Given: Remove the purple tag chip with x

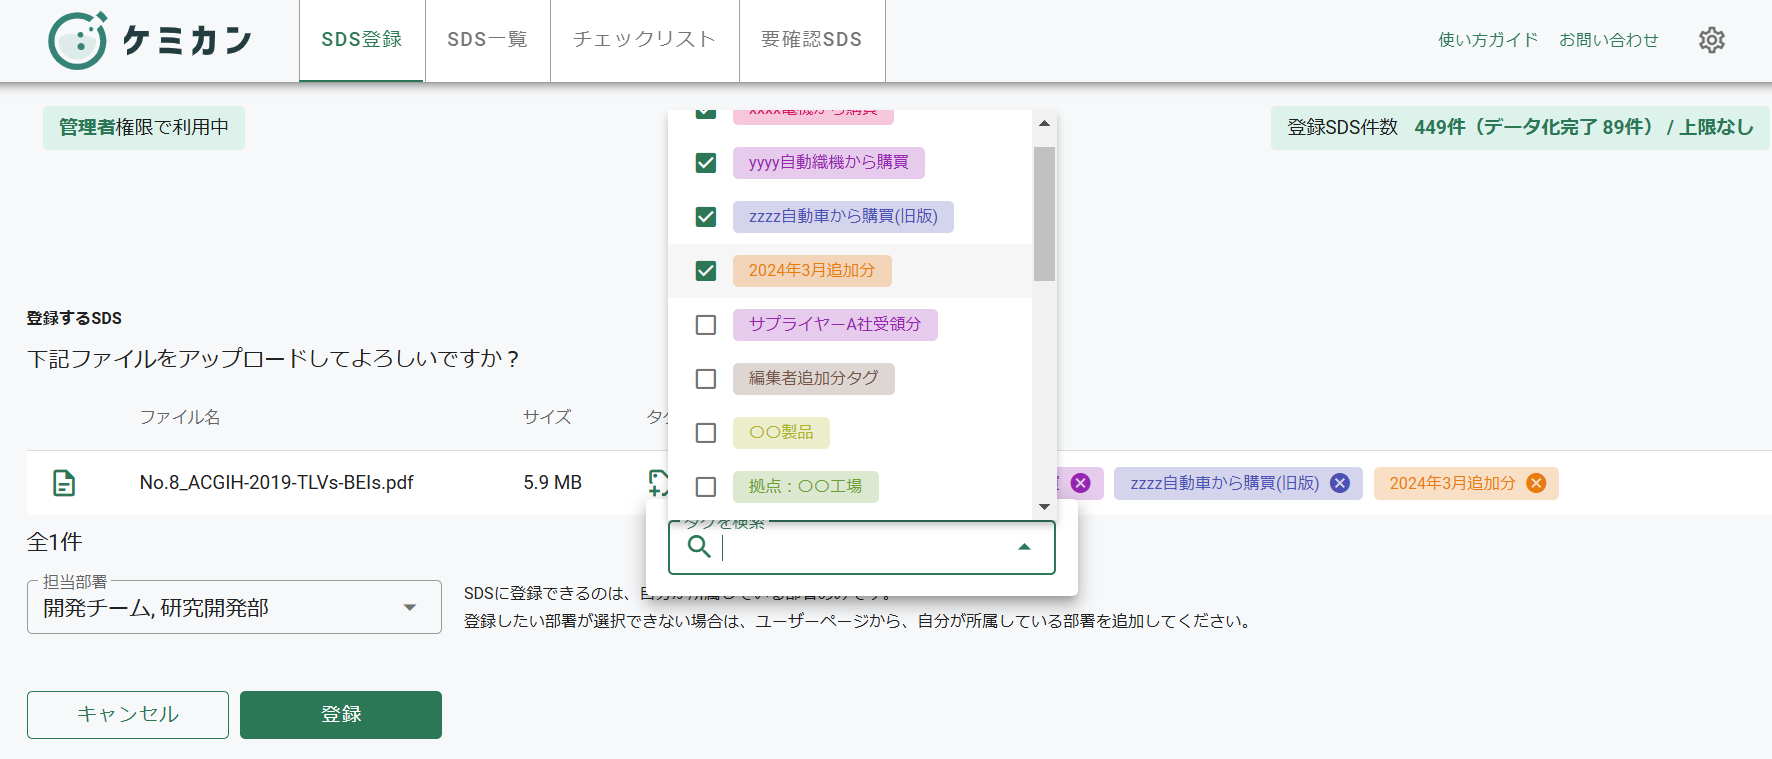Looking at the screenshot, I should click(x=1080, y=483).
